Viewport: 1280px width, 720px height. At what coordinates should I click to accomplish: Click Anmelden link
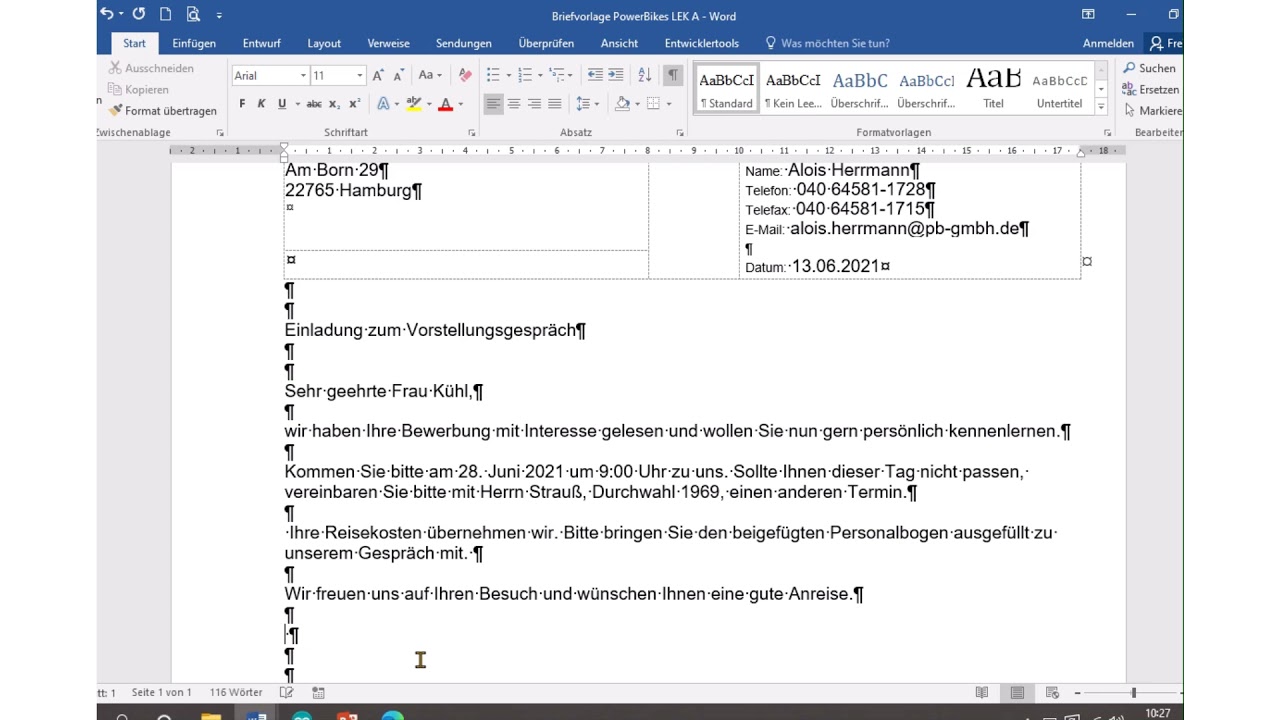pyautogui.click(x=1108, y=43)
